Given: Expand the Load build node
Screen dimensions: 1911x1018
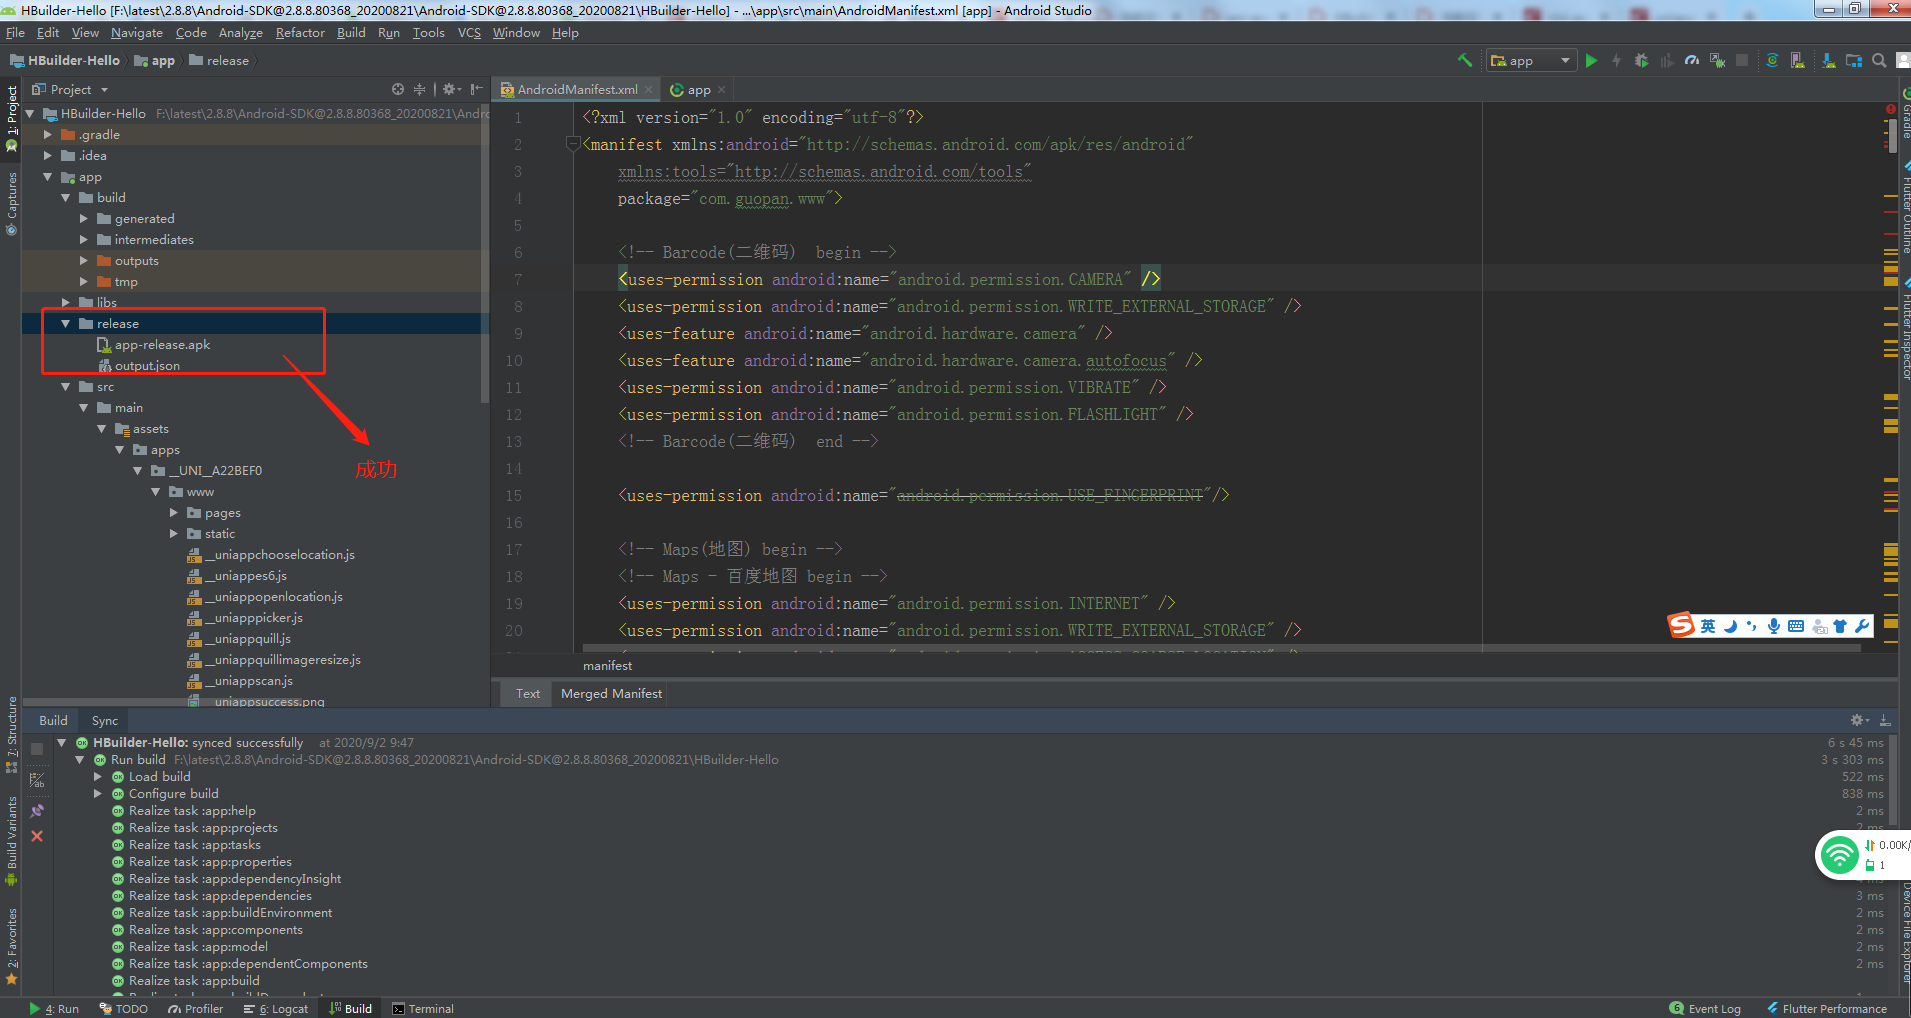Looking at the screenshot, I should point(98,777).
